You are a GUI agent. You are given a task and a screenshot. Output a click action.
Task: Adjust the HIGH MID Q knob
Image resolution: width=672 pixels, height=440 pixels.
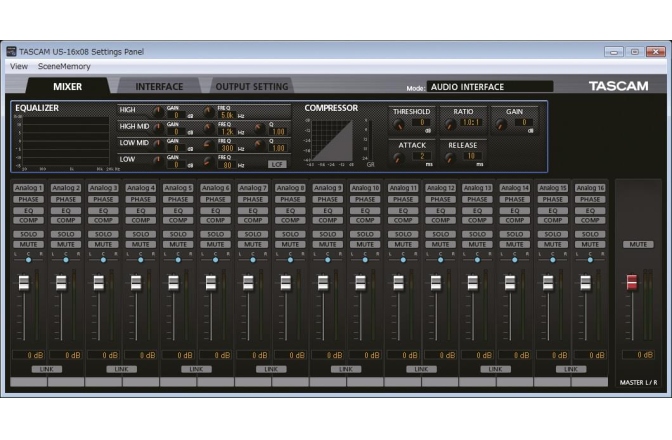click(259, 128)
